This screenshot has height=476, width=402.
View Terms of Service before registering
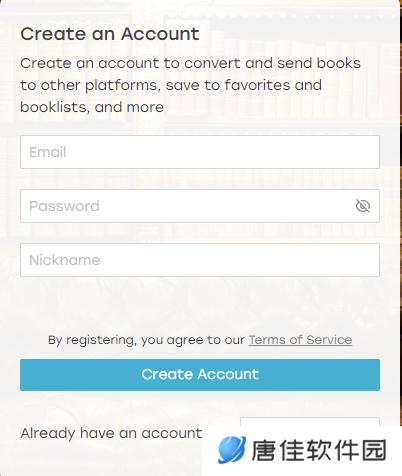click(x=300, y=340)
